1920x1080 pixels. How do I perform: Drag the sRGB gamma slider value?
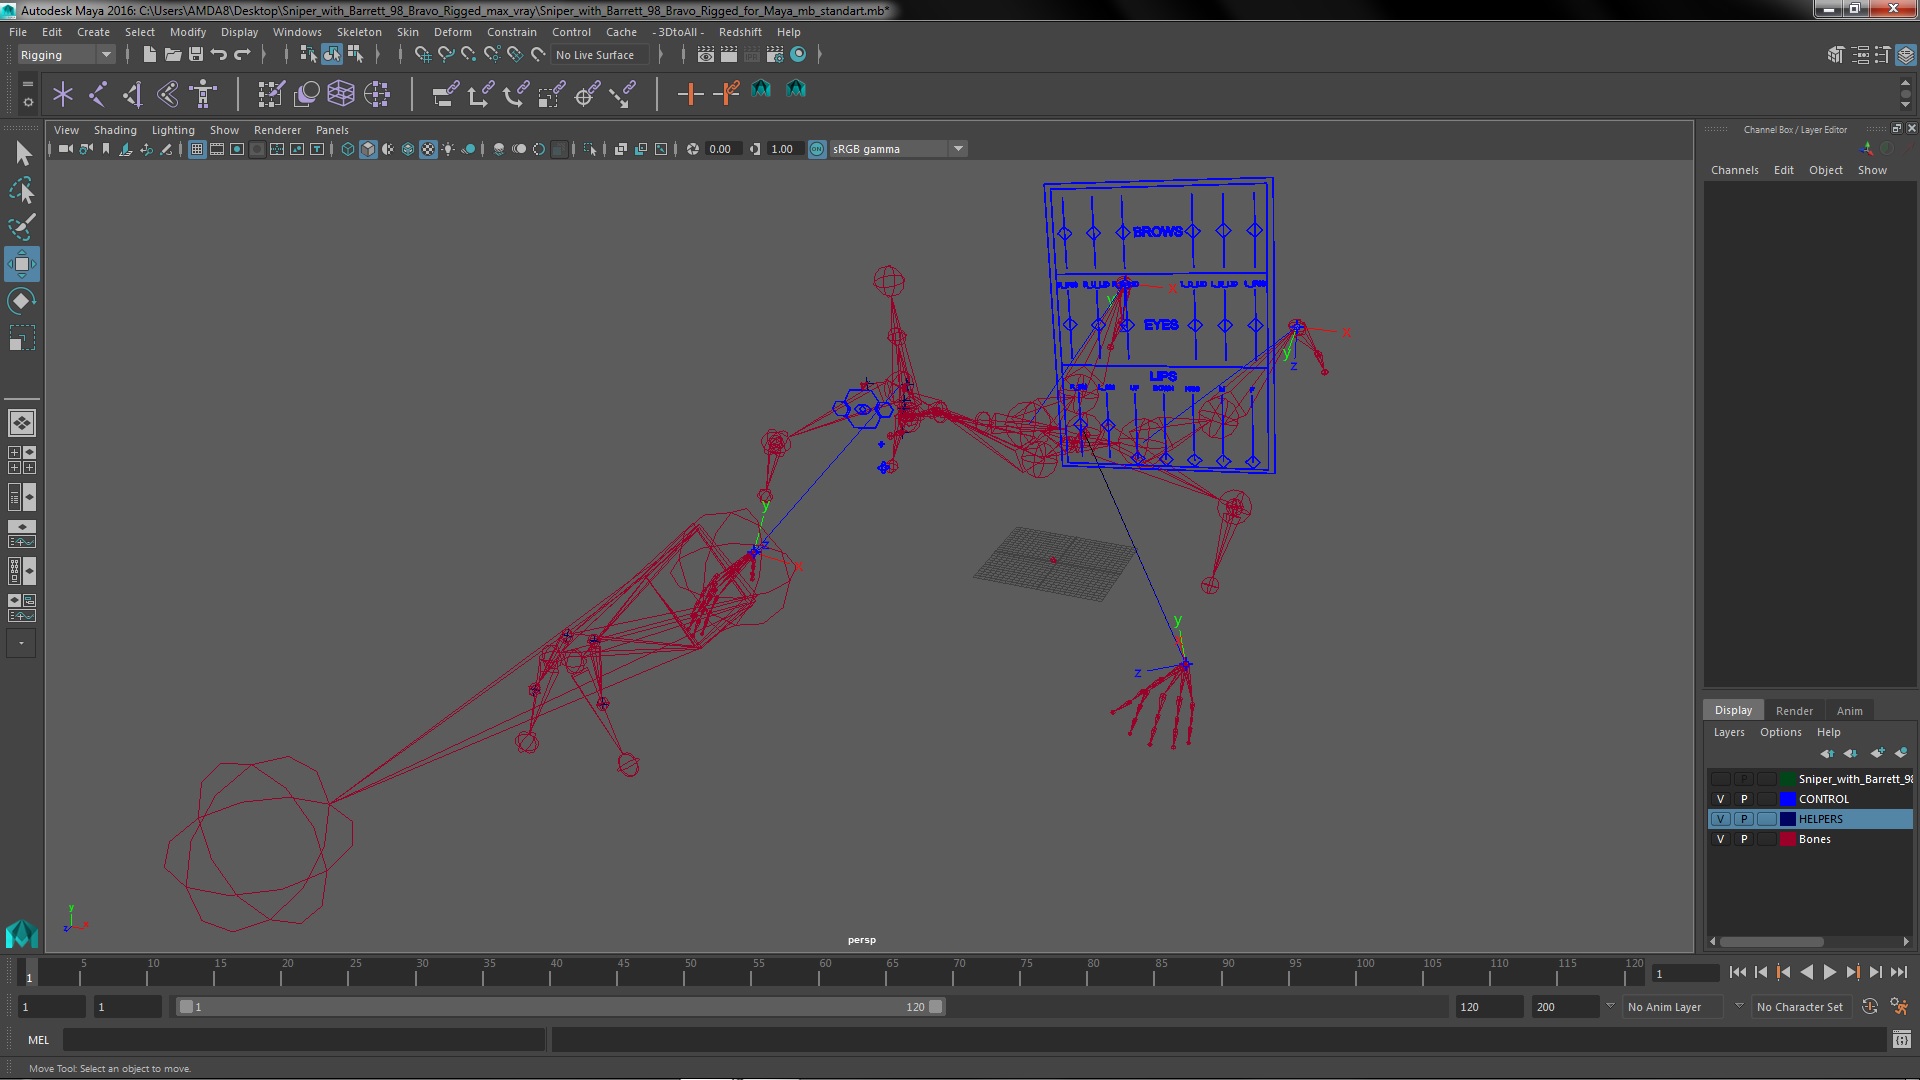(x=783, y=148)
